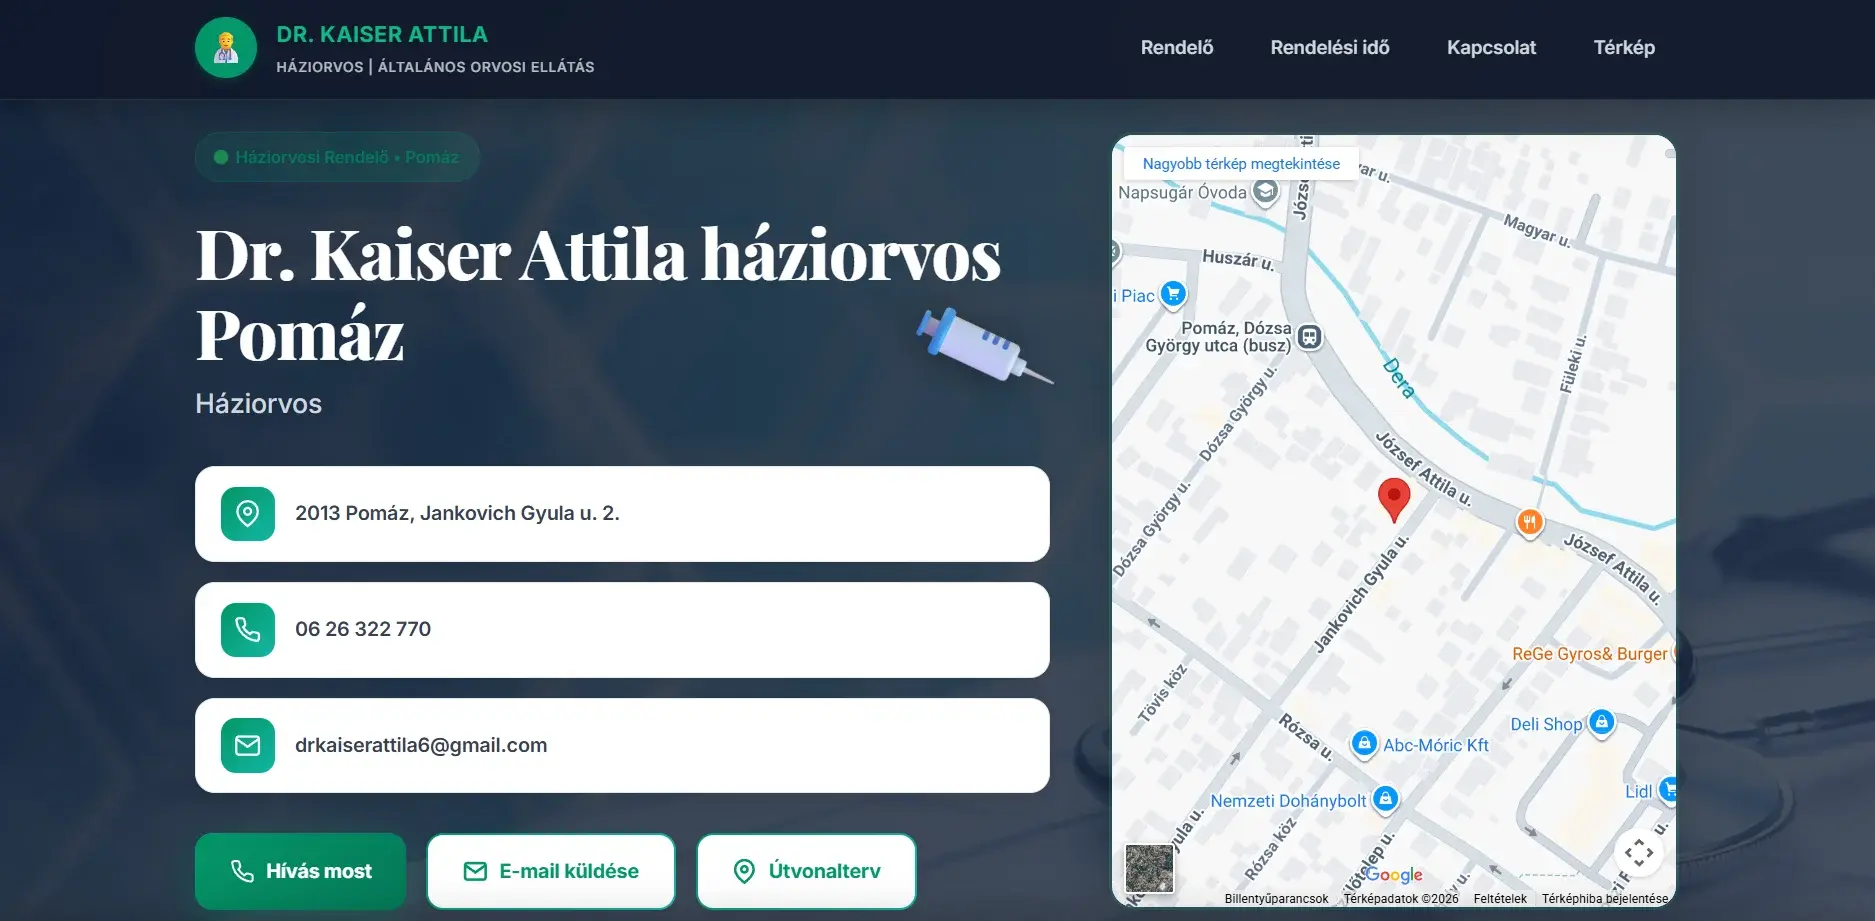This screenshot has width=1875, height=921.
Task: Toggle fullscreen view on the map
Action: click(1641, 853)
